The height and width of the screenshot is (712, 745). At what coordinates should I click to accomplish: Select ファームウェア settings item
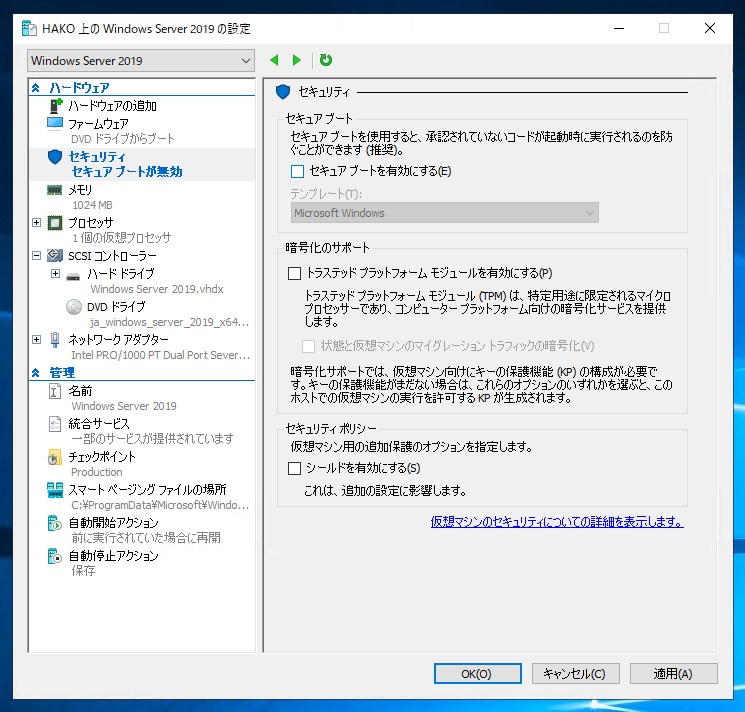pos(98,124)
